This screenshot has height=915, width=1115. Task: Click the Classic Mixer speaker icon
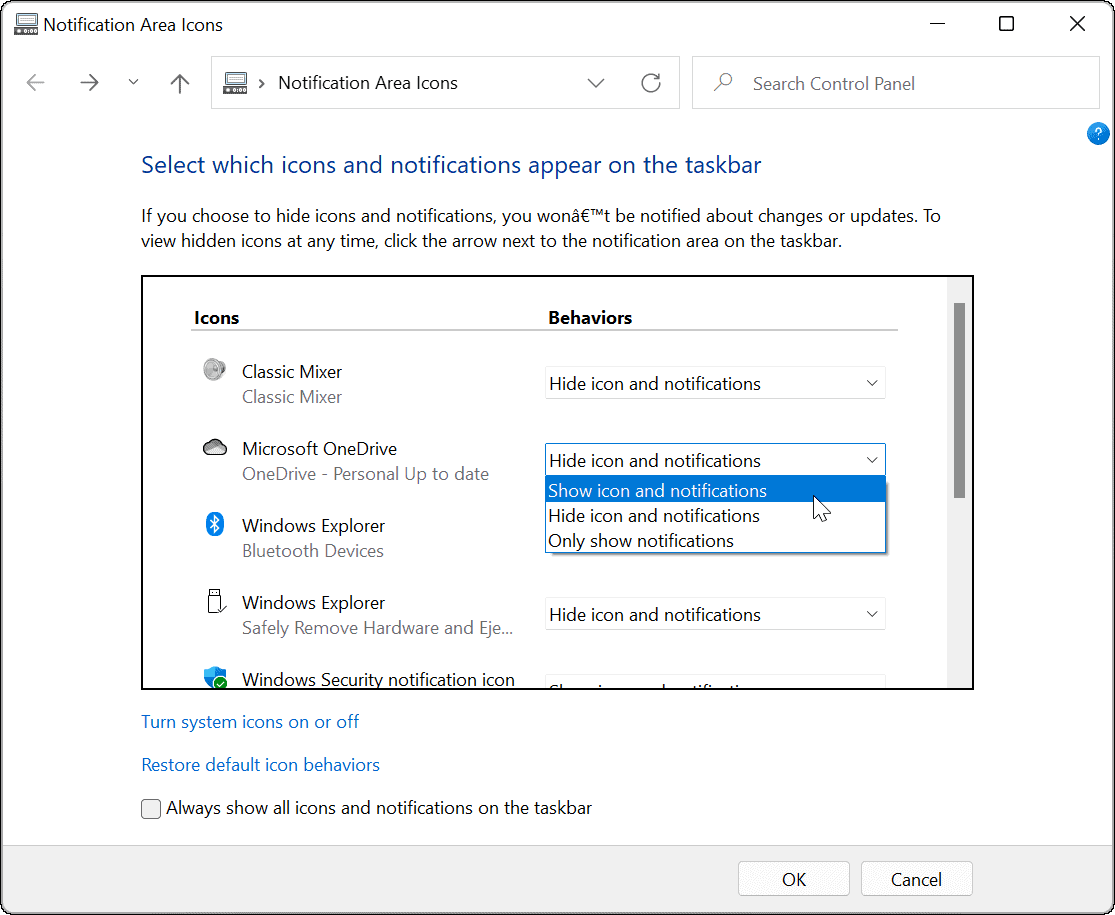tap(214, 369)
